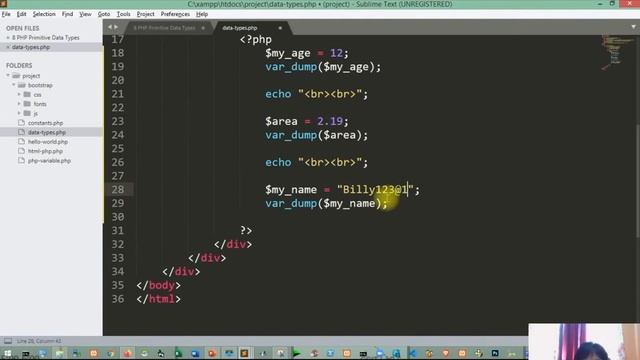Open the Sublime Text taskbar icon
This screenshot has width=640, height=360.
pos(244,353)
